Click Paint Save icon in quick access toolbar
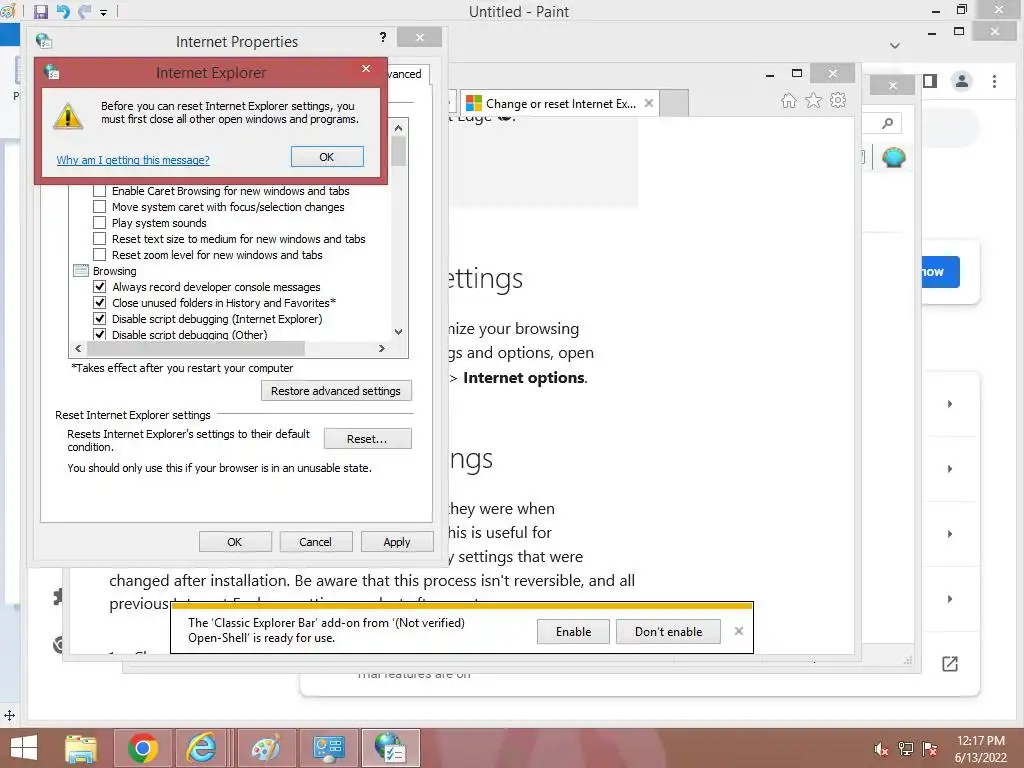This screenshot has height=768, width=1024. click(x=40, y=12)
